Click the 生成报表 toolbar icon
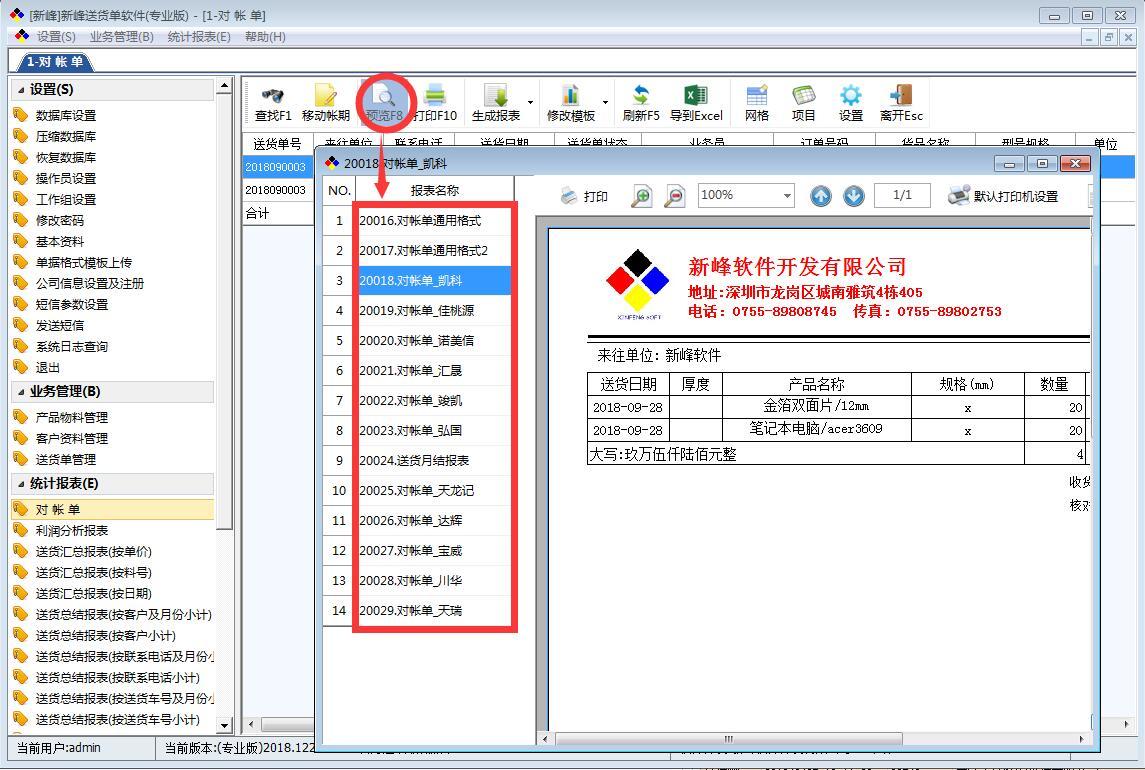This screenshot has height=770, width=1145. (496, 96)
